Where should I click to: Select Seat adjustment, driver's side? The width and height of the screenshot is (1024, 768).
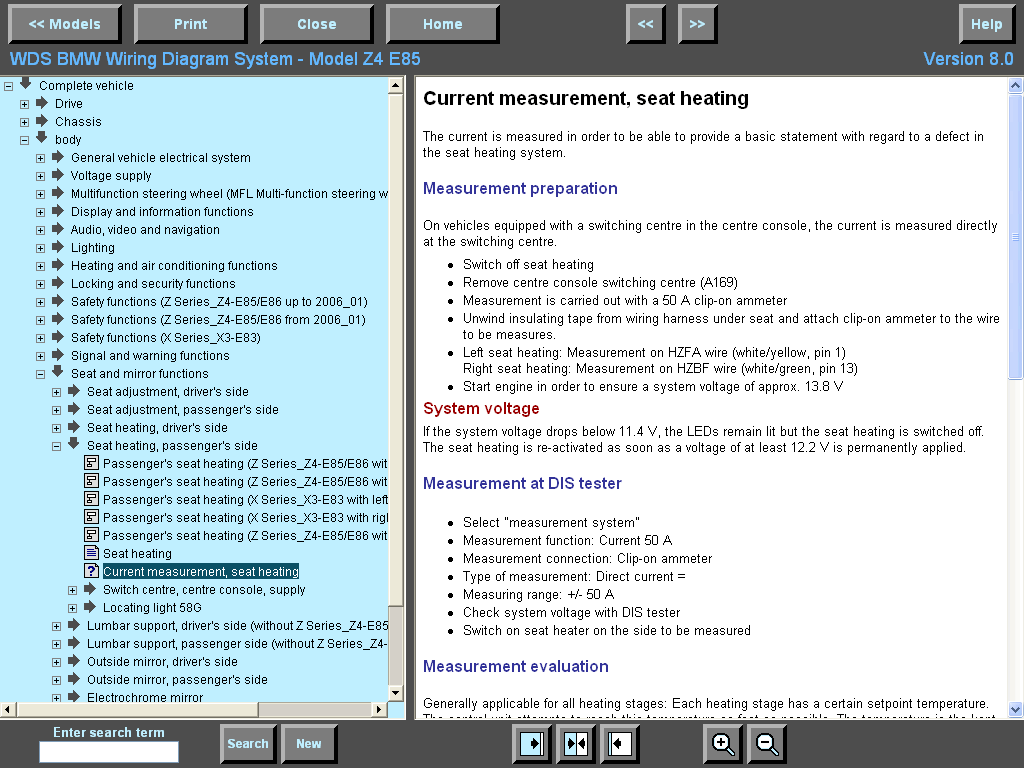tap(168, 392)
